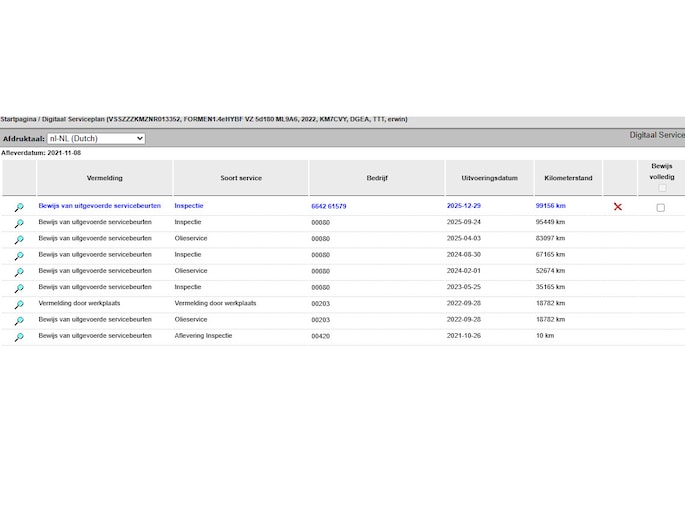
Task: Tick the Bewijs volledig checkbox for 99156 km row
Action: point(660,207)
